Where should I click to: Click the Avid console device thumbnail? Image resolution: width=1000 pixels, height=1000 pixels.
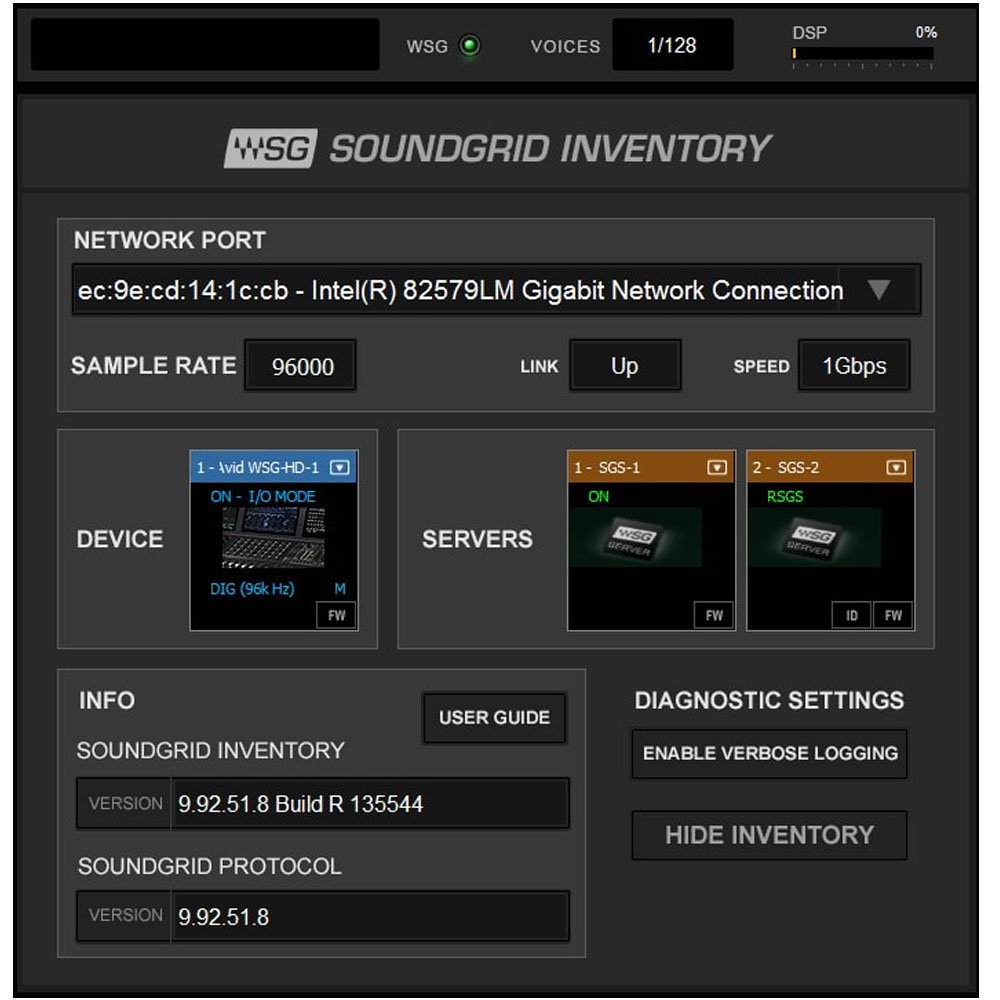click(273, 538)
